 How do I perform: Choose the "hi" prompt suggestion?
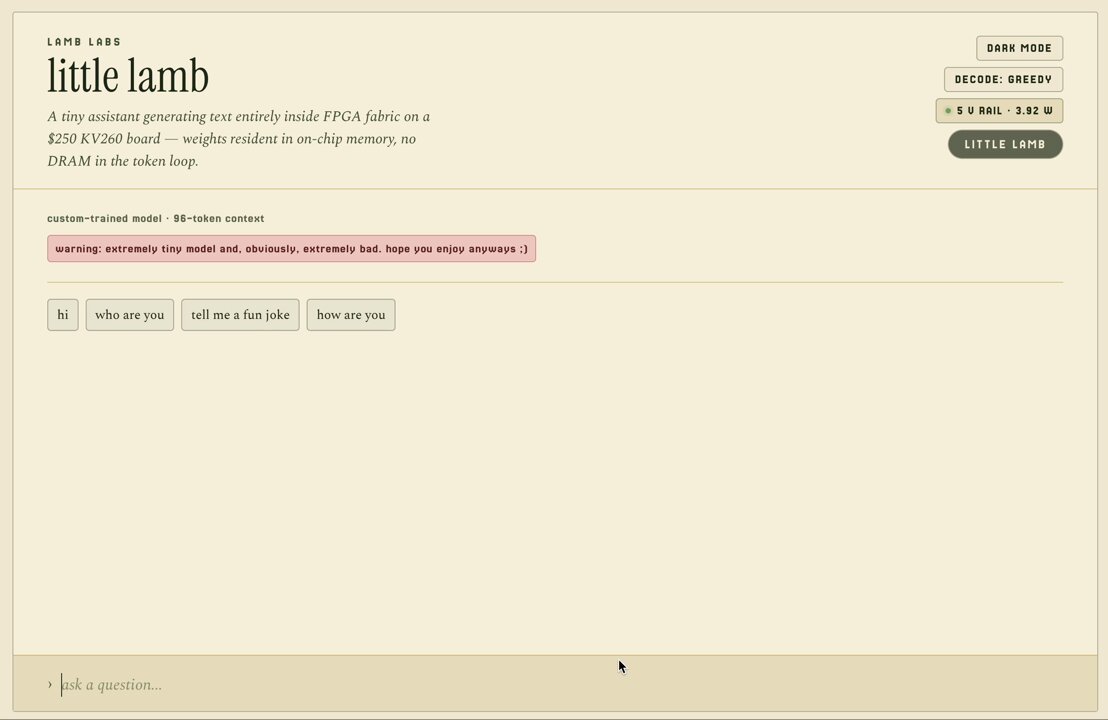tap(63, 314)
